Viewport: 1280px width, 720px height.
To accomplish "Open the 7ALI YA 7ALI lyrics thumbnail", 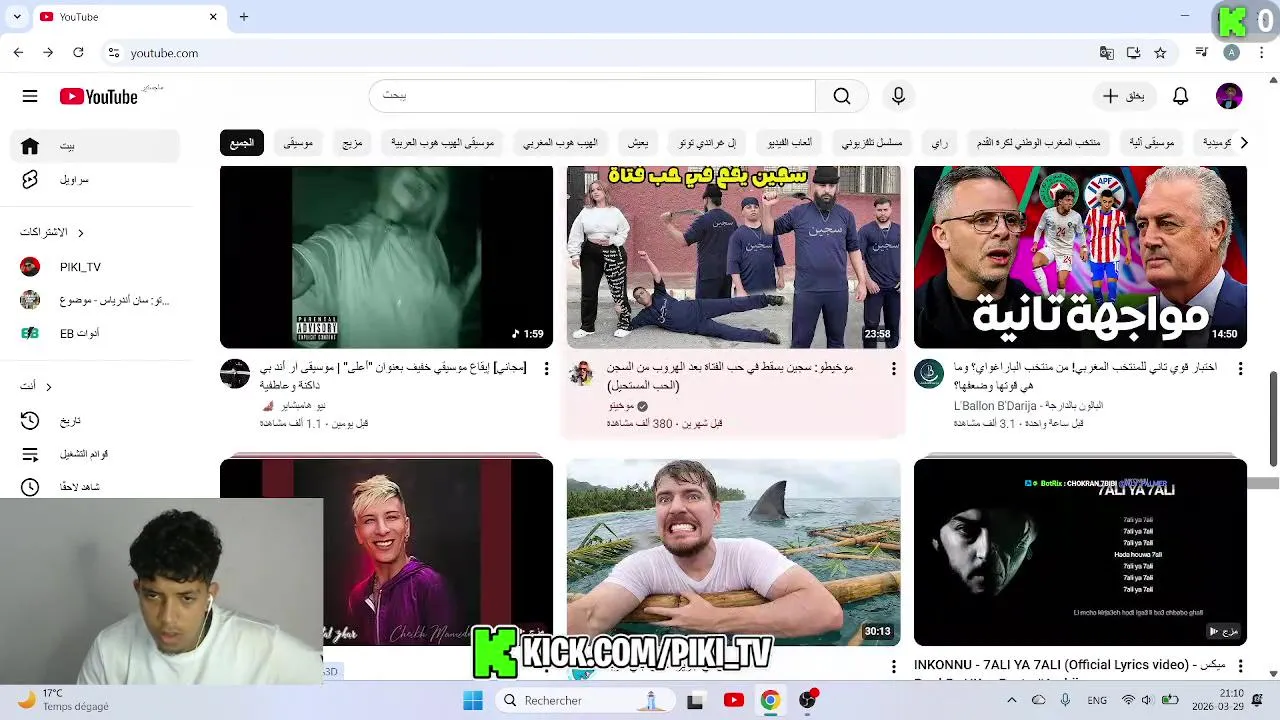I will (1080, 552).
